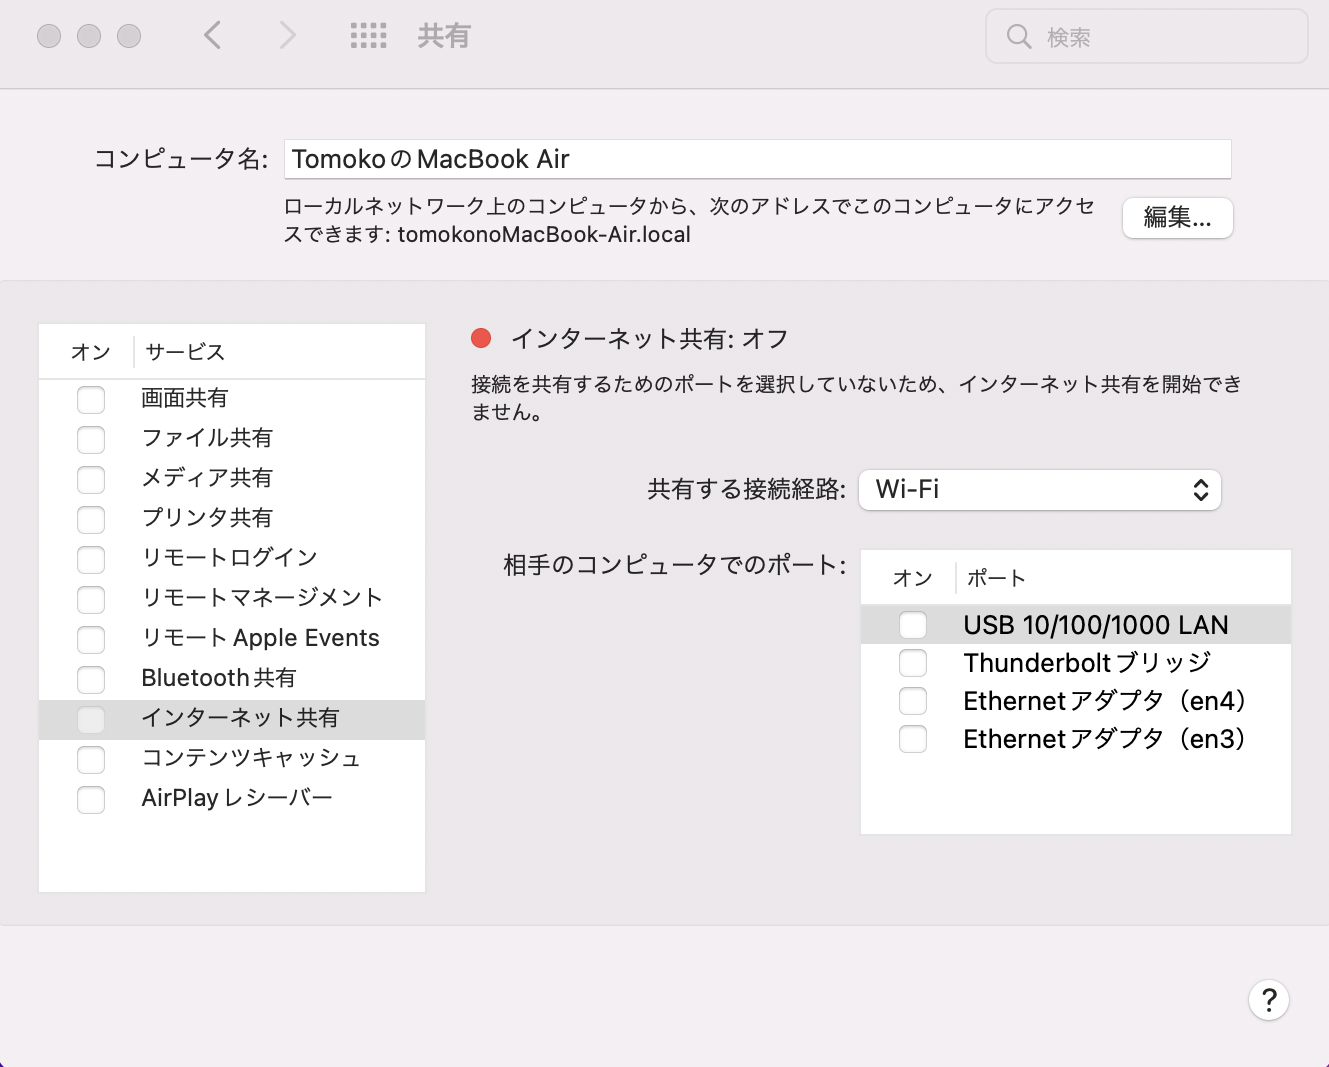Enable the 画面共有 checkbox
The width and height of the screenshot is (1329, 1067).
click(x=91, y=399)
